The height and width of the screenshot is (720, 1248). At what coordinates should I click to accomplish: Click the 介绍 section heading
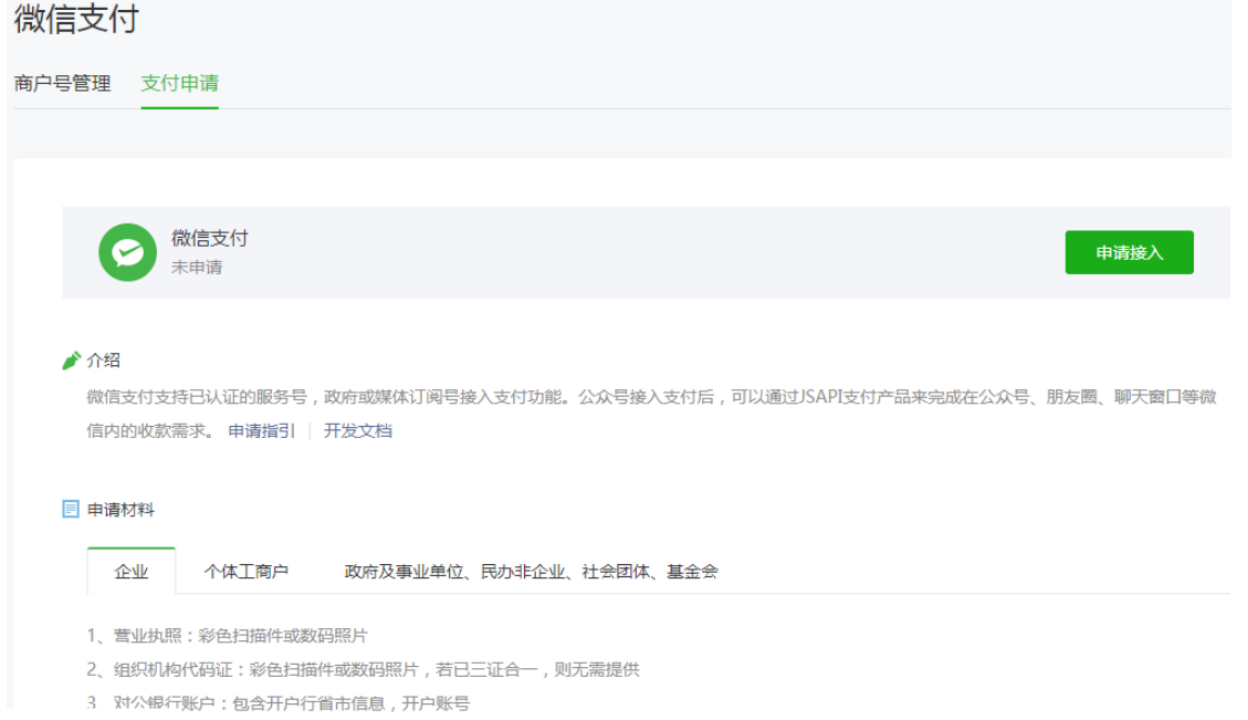[x=104, y=361]
